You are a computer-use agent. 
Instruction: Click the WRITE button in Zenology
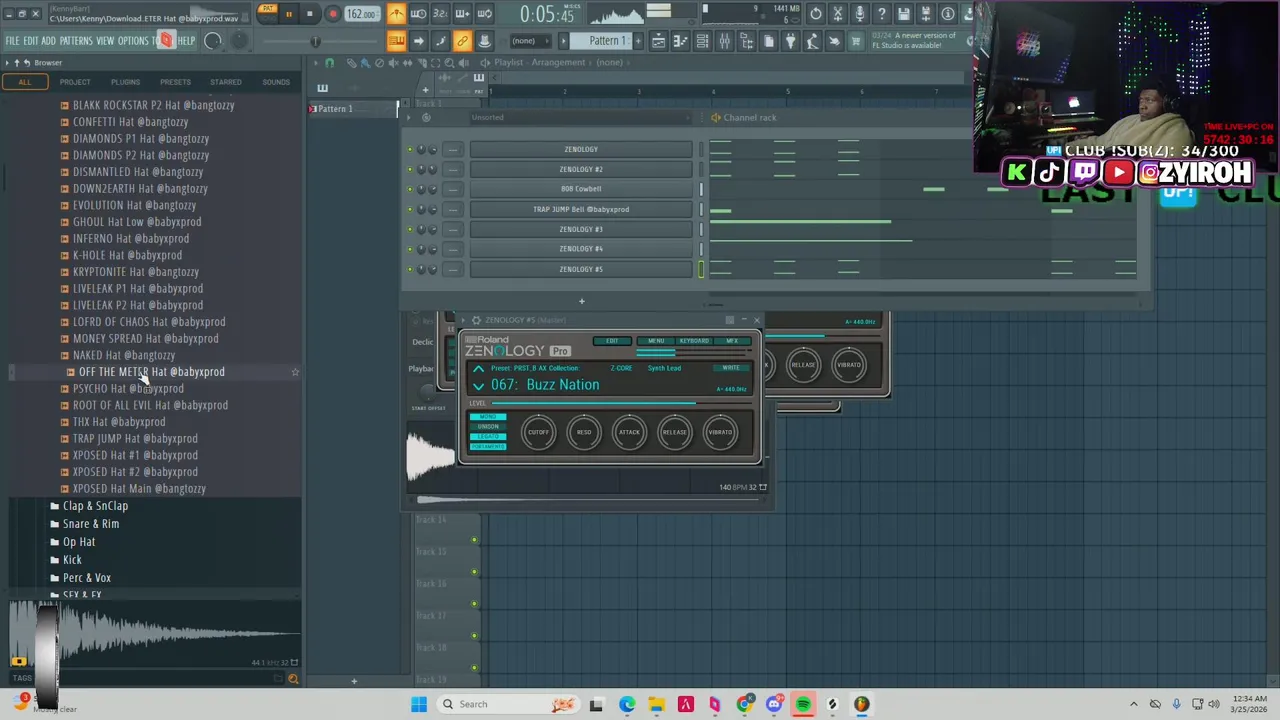pos(731,368)
